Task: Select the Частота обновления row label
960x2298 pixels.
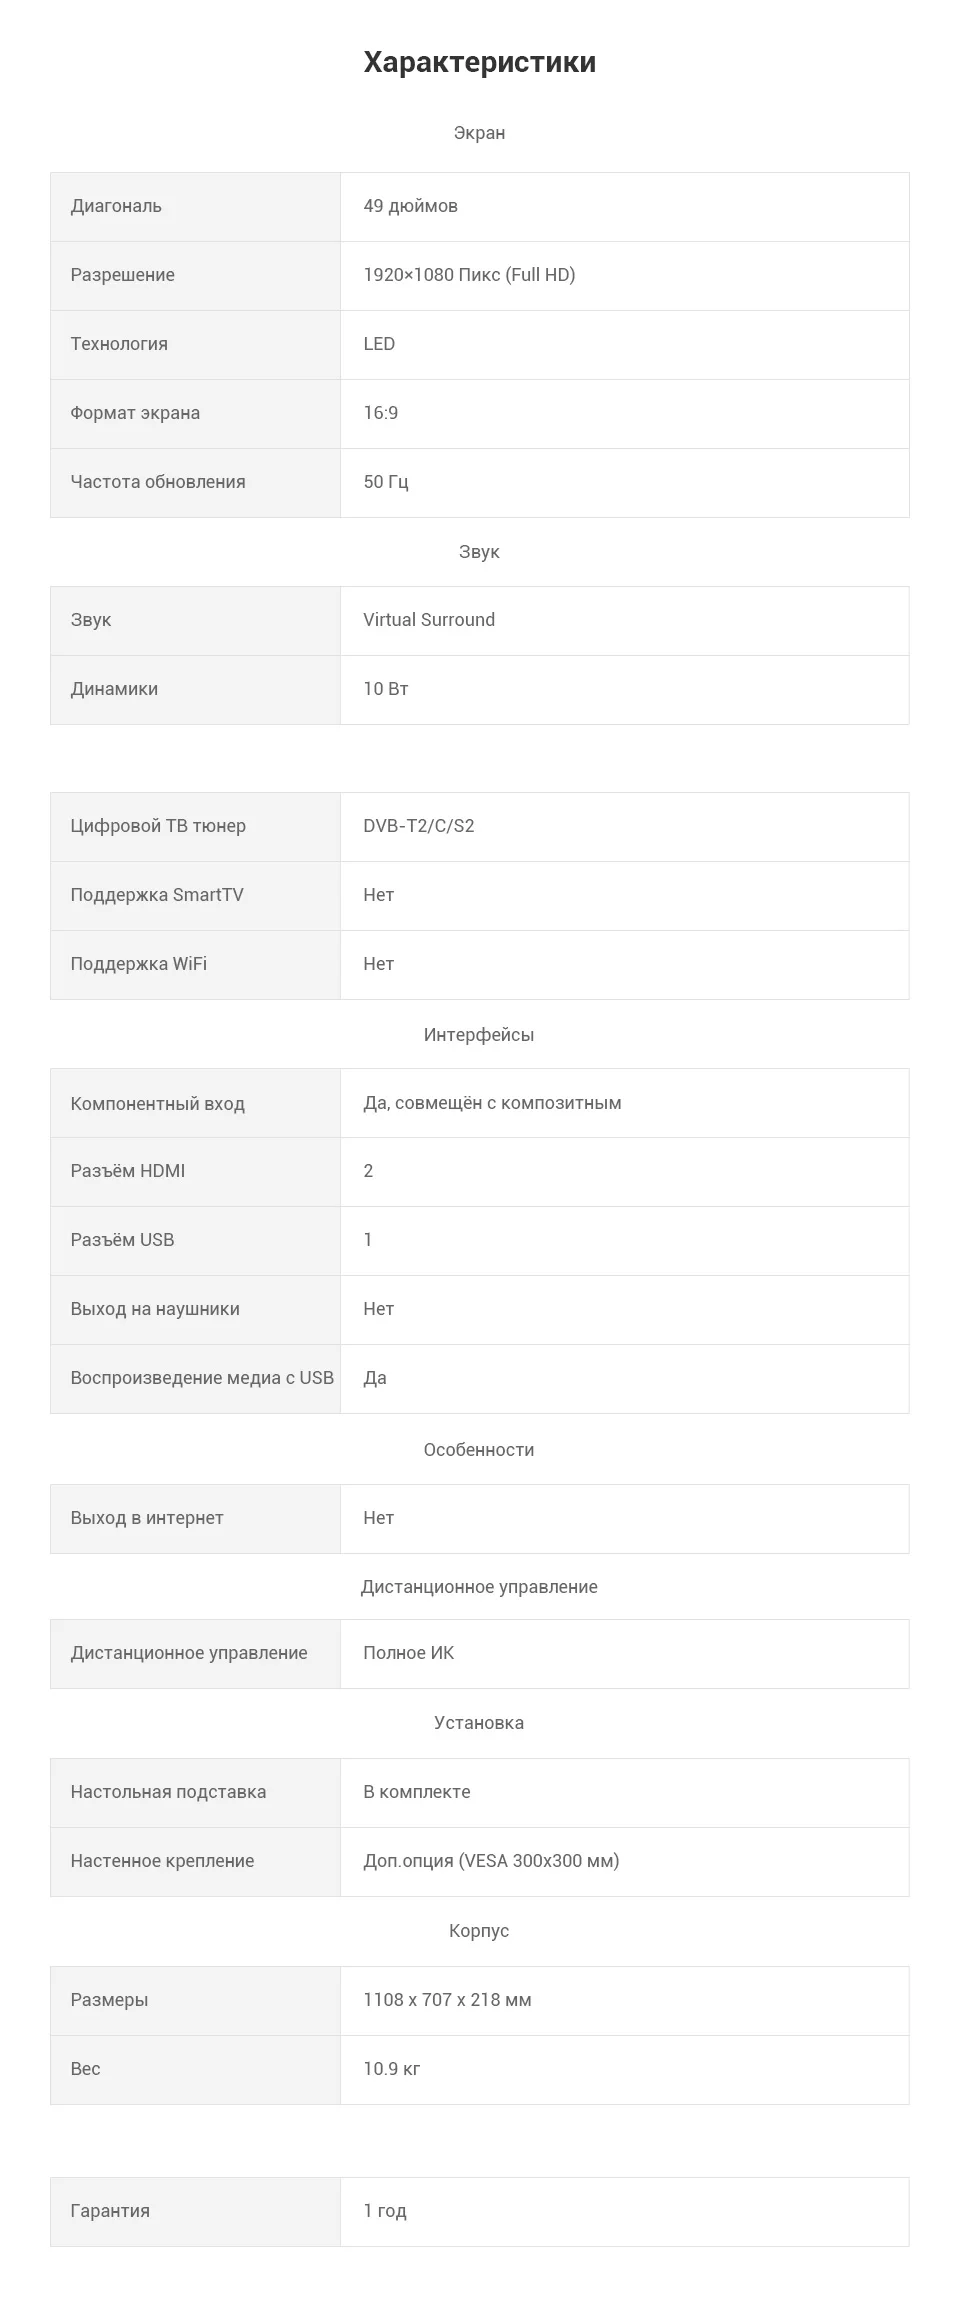Action: click(x=158, y=482)
